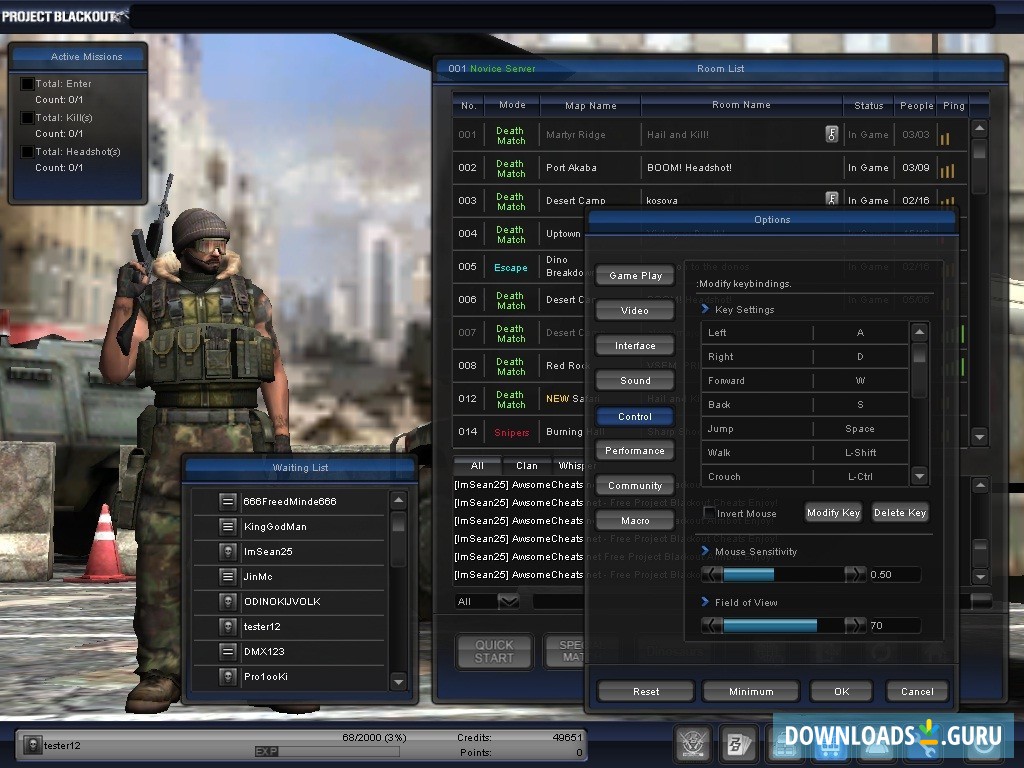This screenshot has height=768, width=1024.
Task: Open the inventory backpack icon
Action: pos(785,744)
